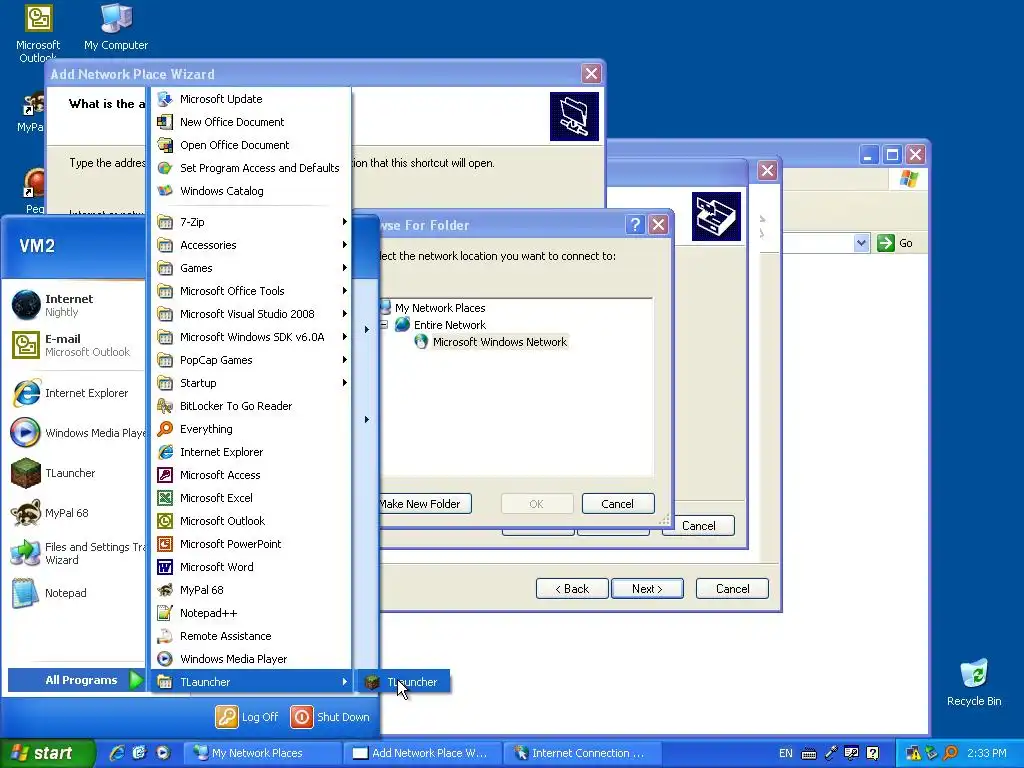
Task: Click the Open Office Document icon
Action: pyautogui.click(x=165, y=145)
